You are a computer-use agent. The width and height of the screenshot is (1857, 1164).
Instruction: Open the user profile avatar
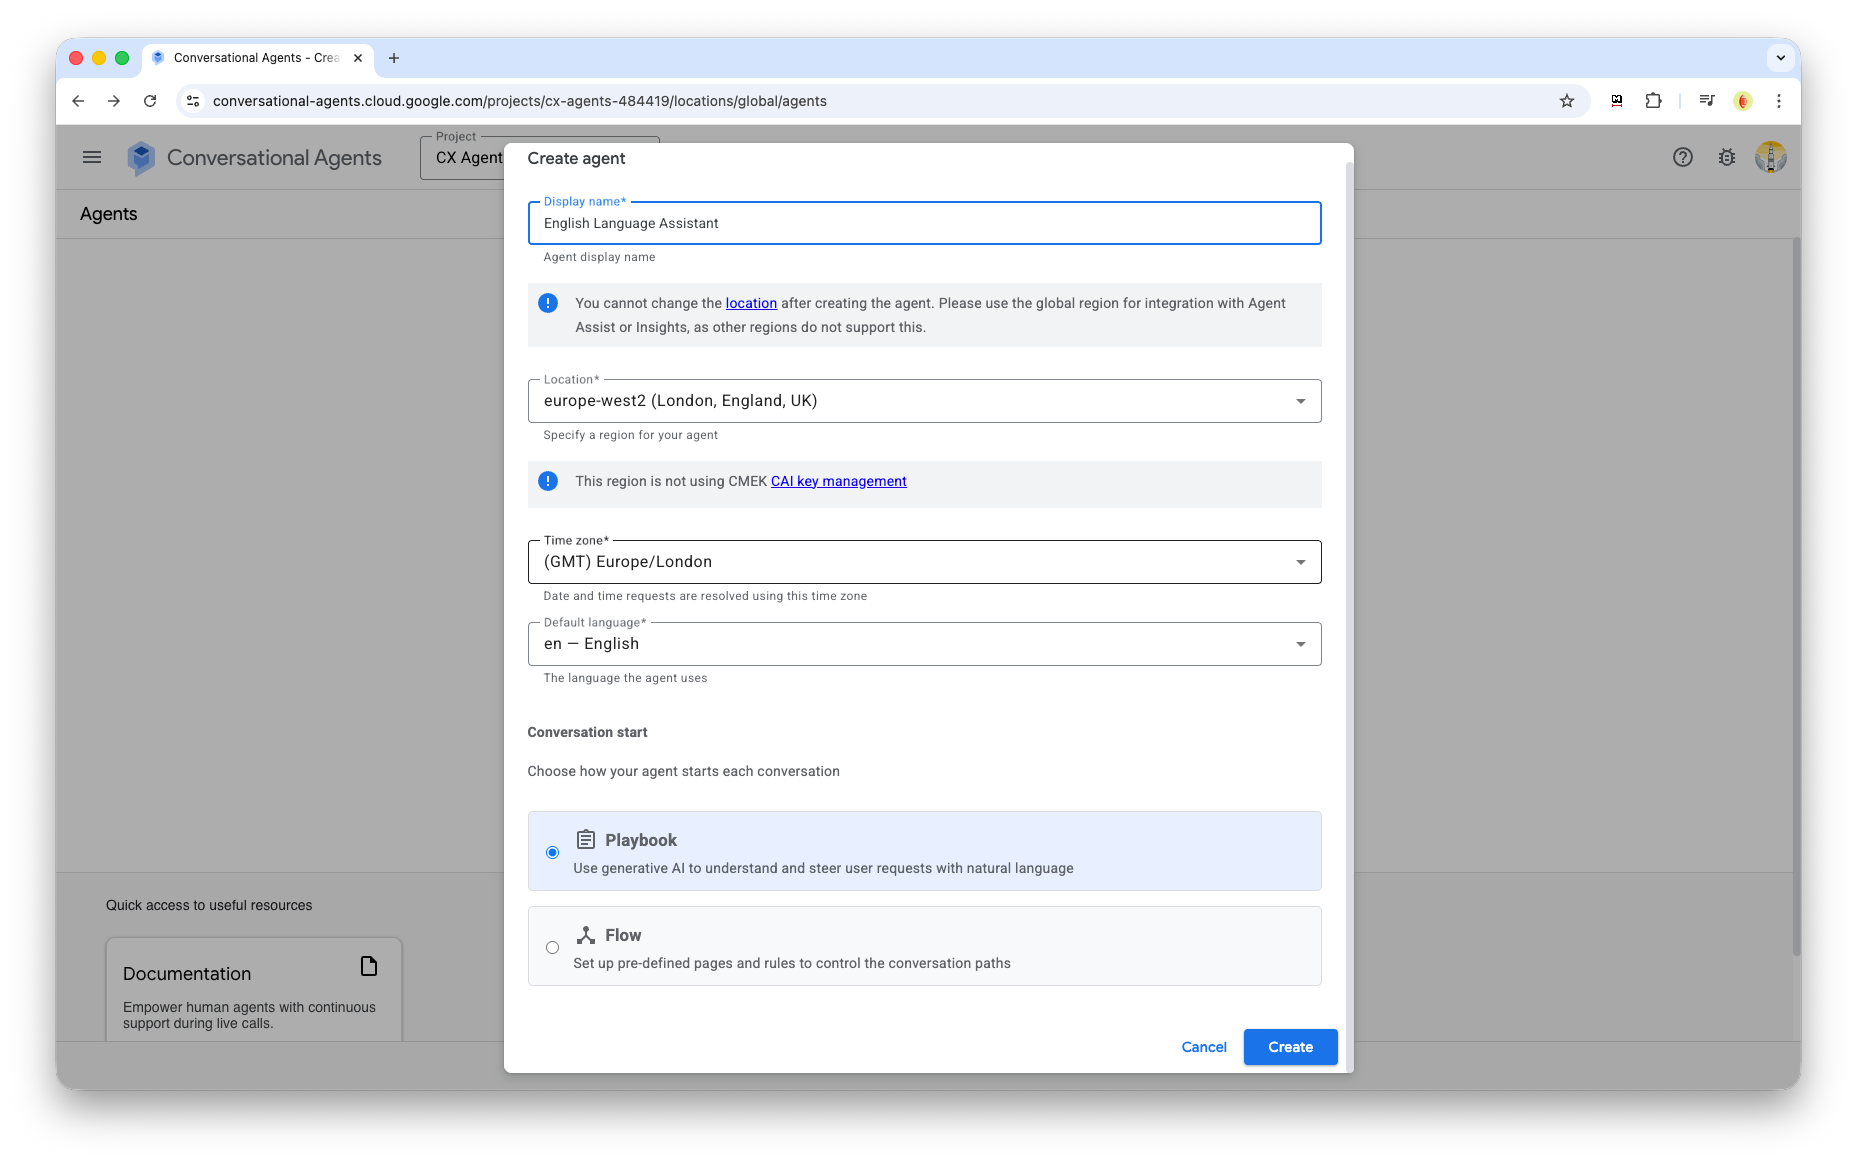pos(1770,157)
